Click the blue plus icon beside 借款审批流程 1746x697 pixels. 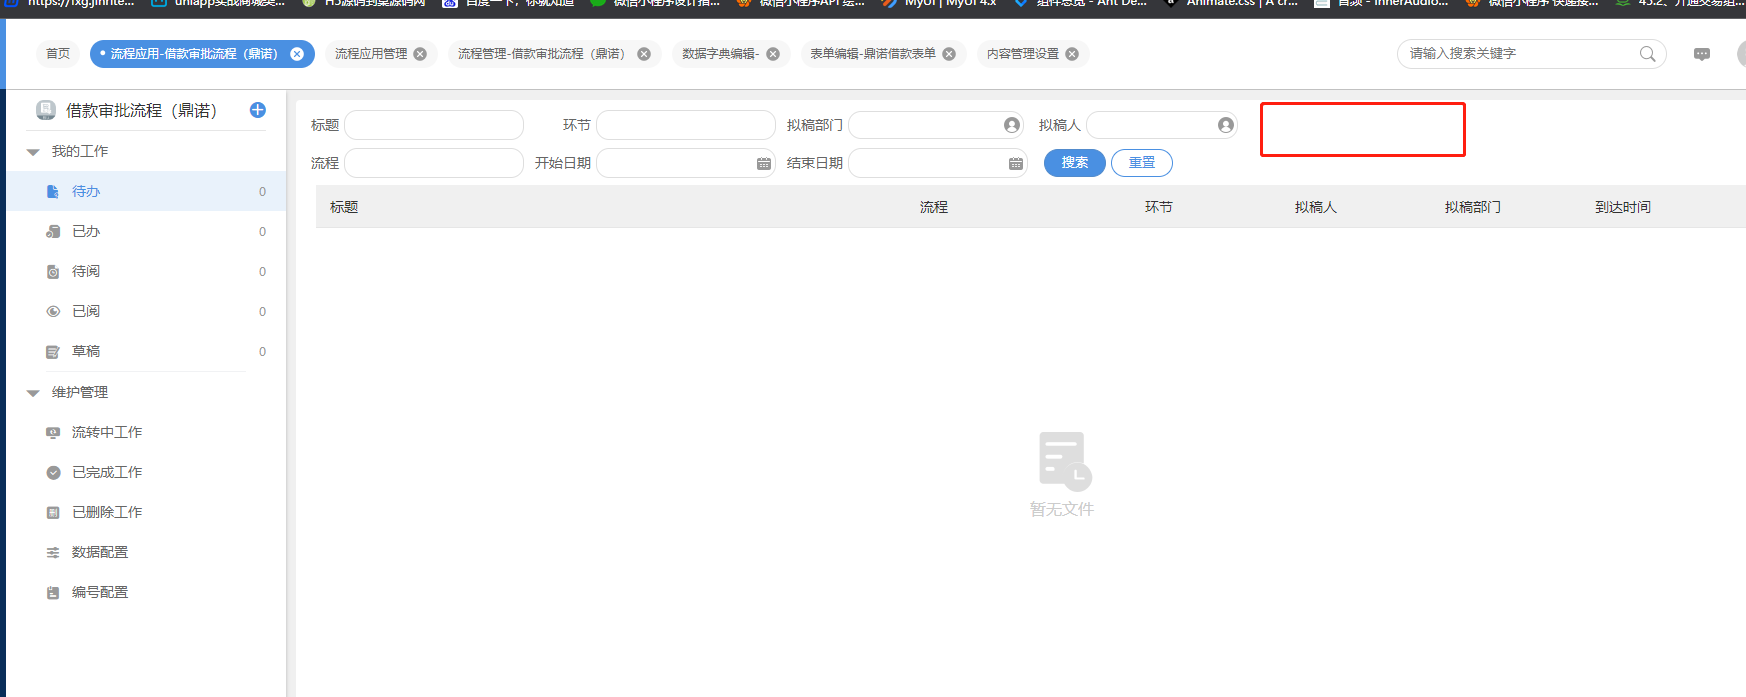257,110
